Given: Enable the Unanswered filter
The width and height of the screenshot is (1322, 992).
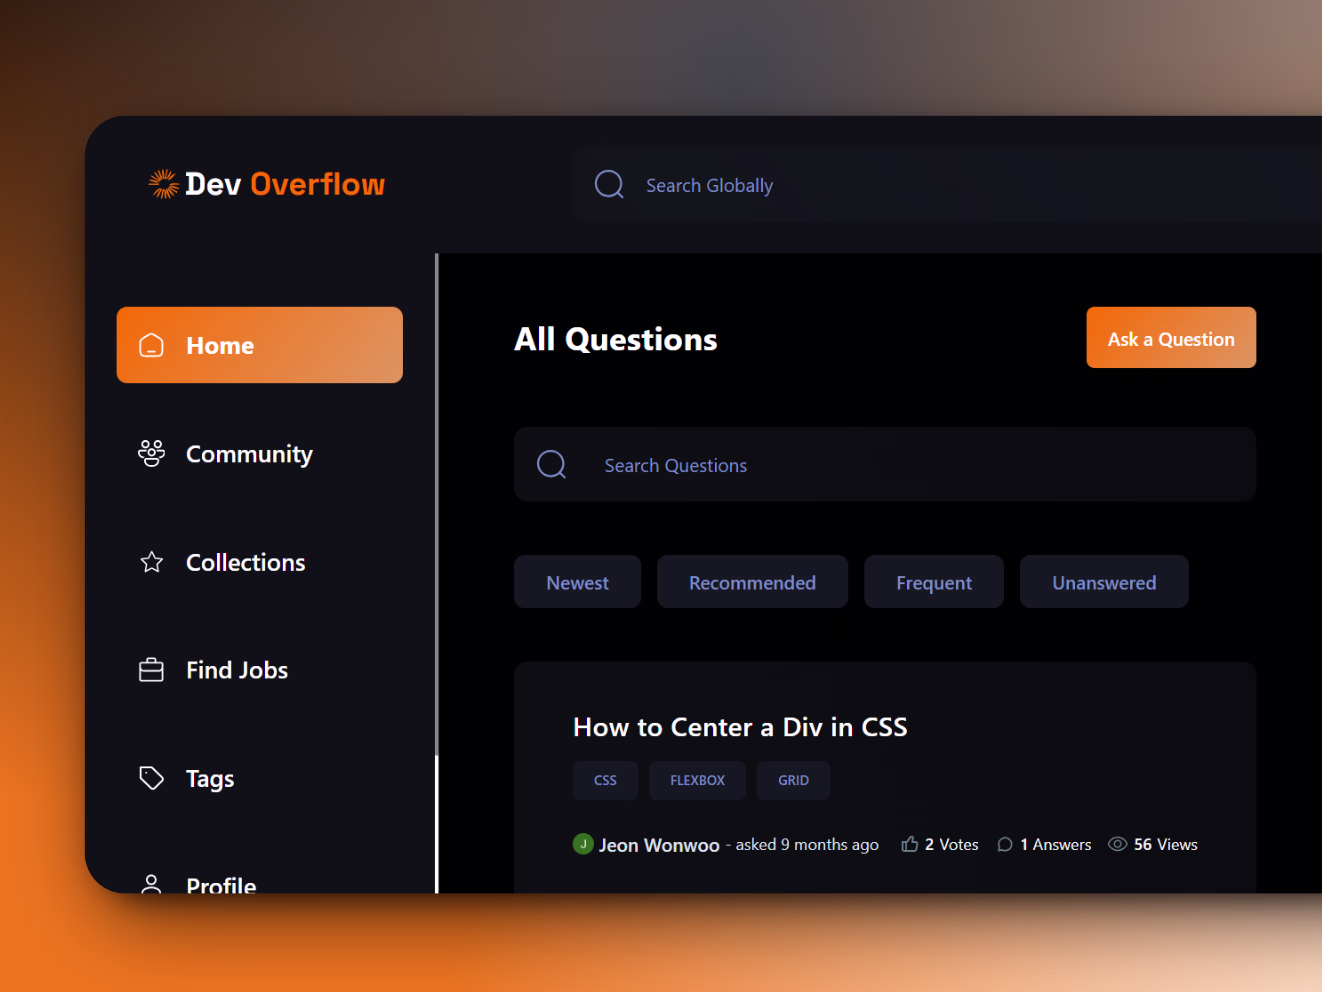Looking at the screenshot, I should coord(1104,581).
